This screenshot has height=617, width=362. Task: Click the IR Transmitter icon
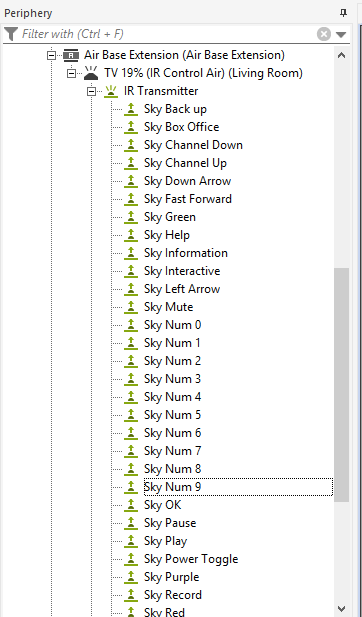111,91
